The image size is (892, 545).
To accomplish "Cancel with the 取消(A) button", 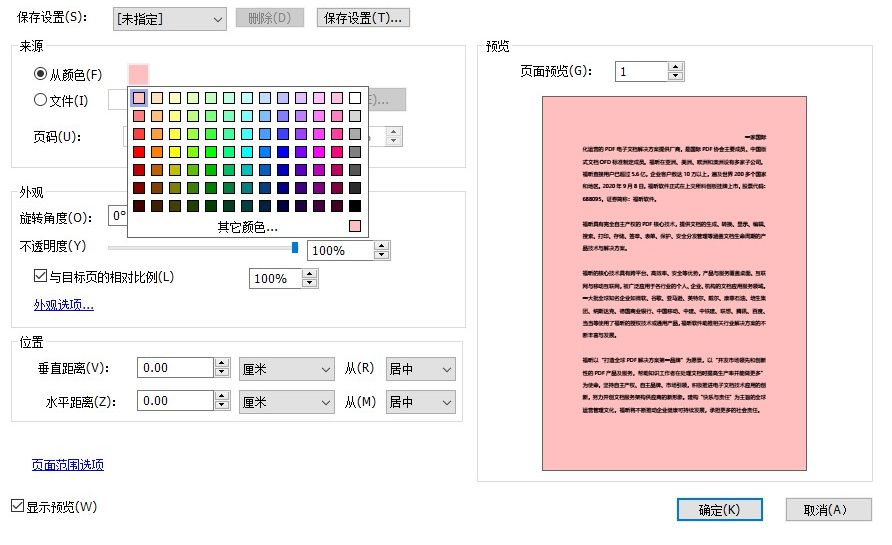I will tap(828, 510).
